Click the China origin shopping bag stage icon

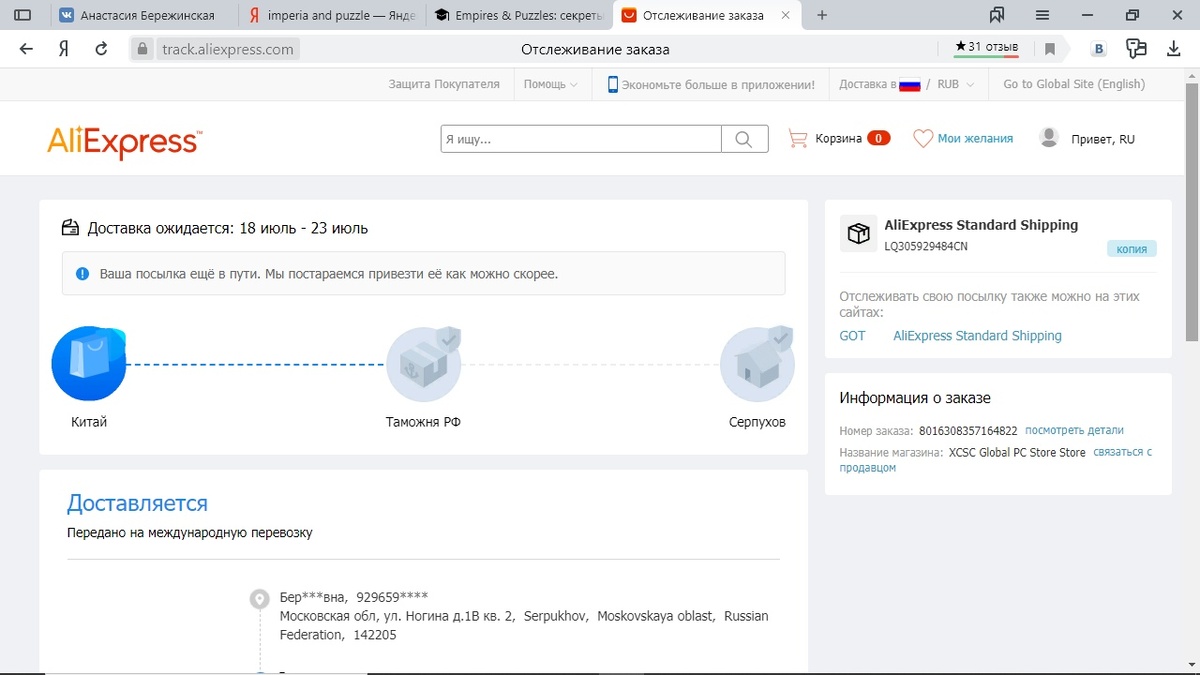point(89,363)
